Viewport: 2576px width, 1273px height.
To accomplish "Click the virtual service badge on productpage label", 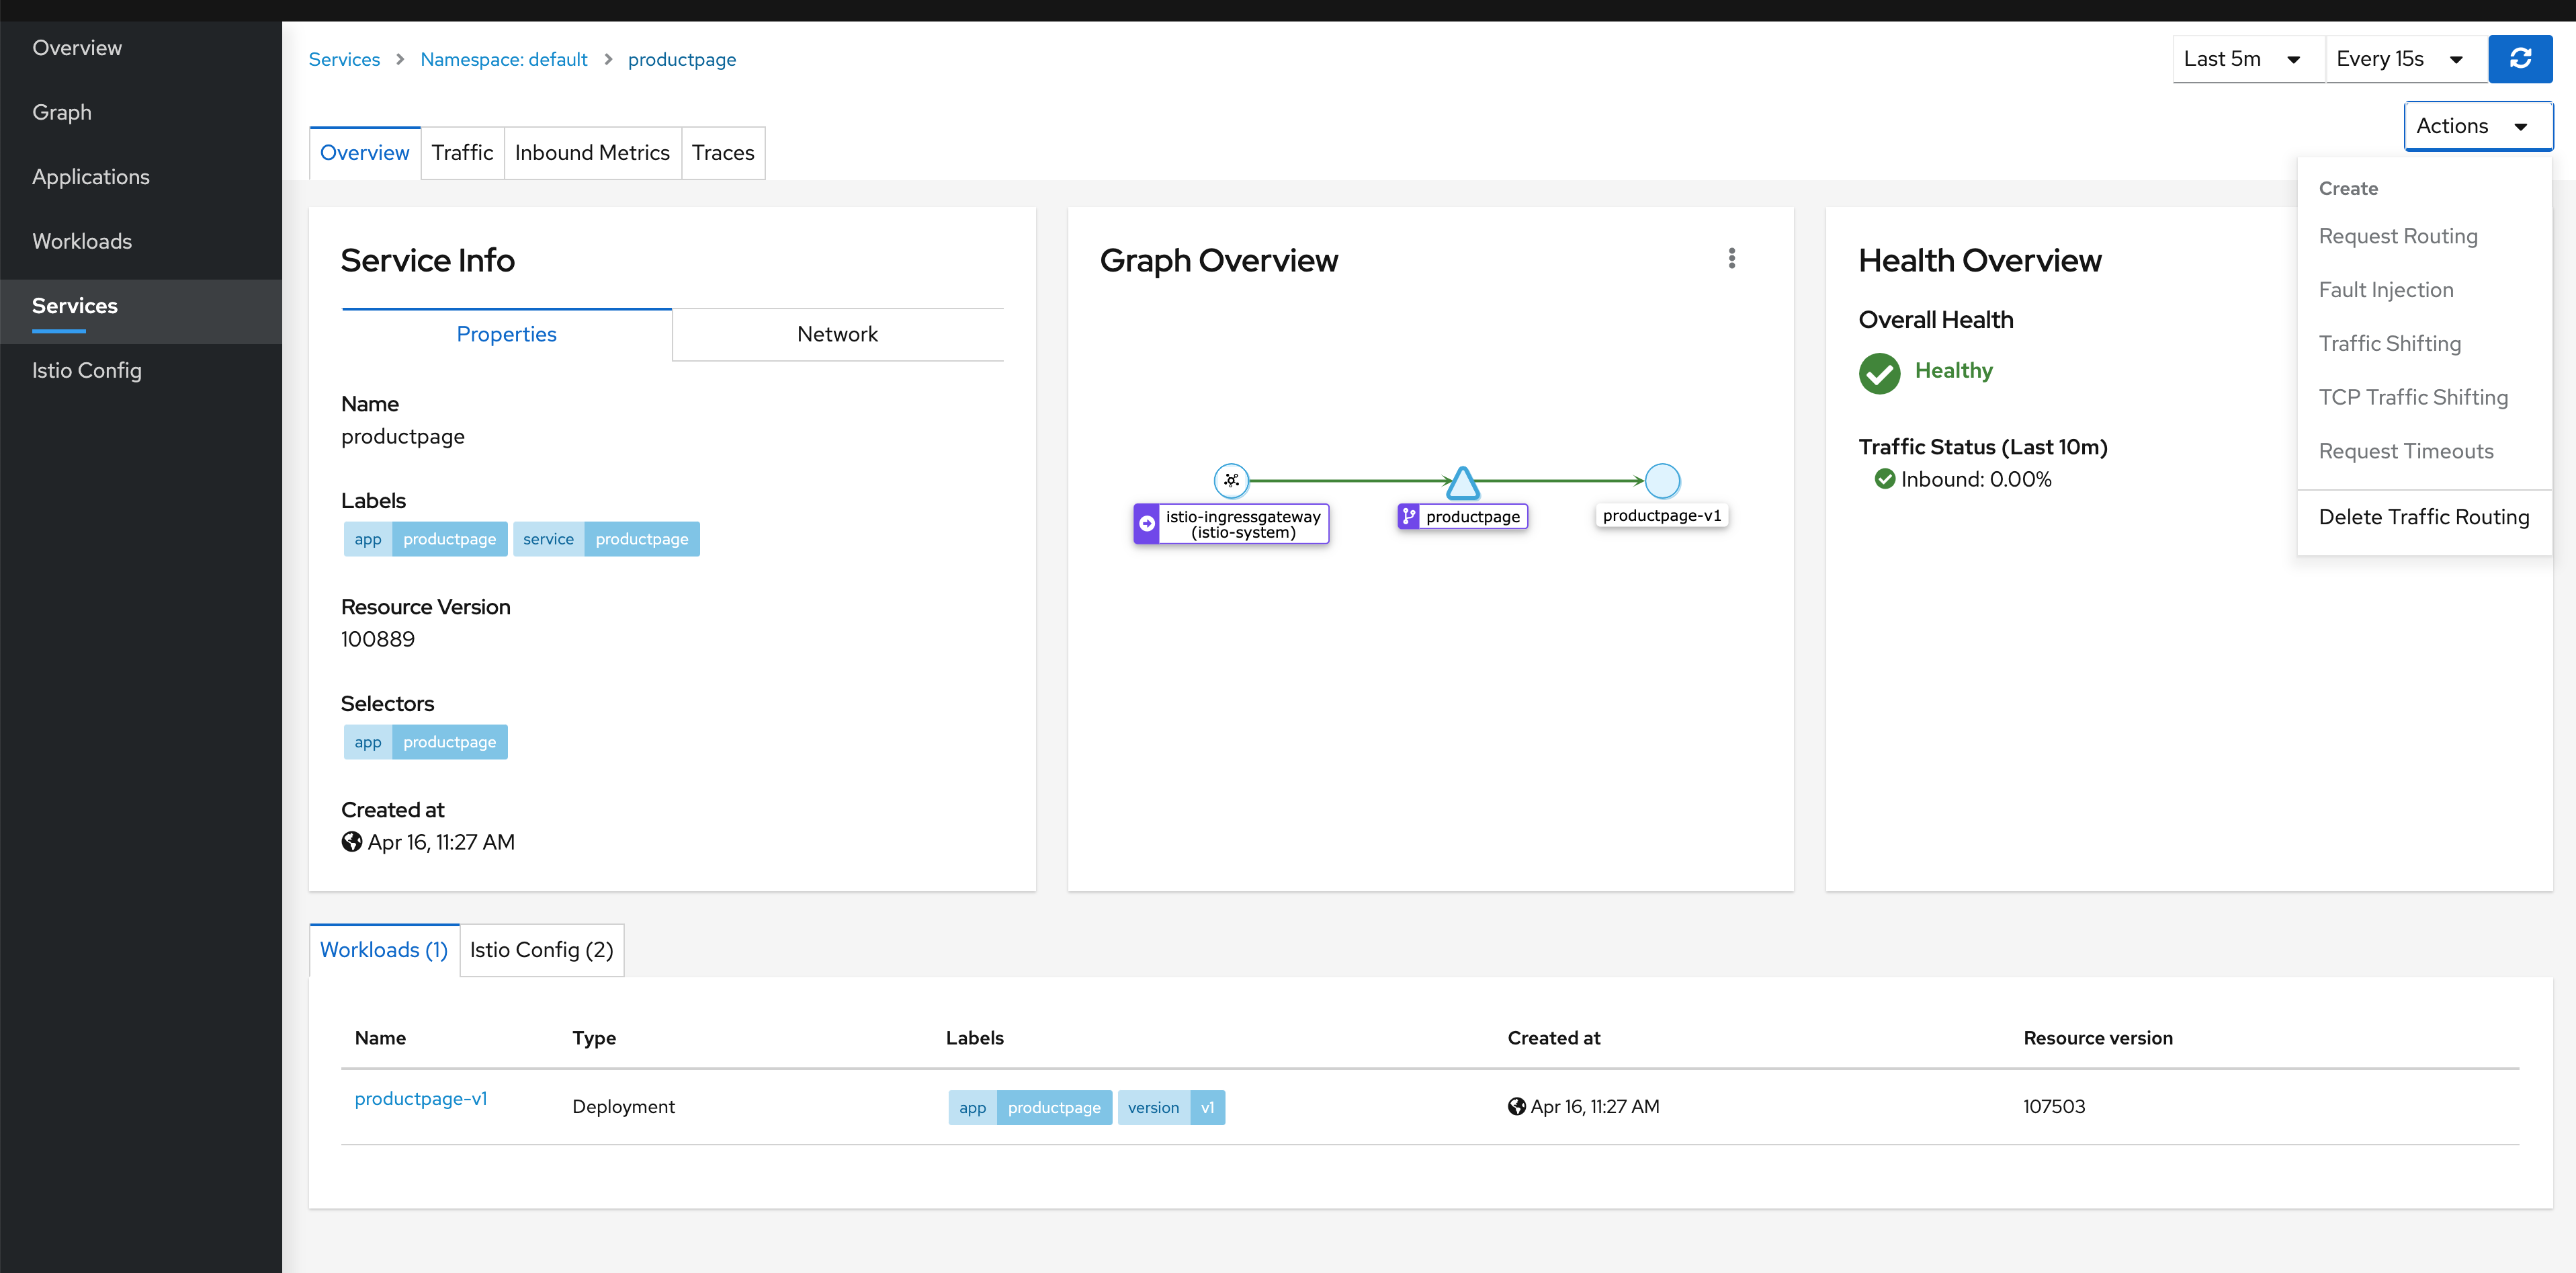I will 1409,516.
